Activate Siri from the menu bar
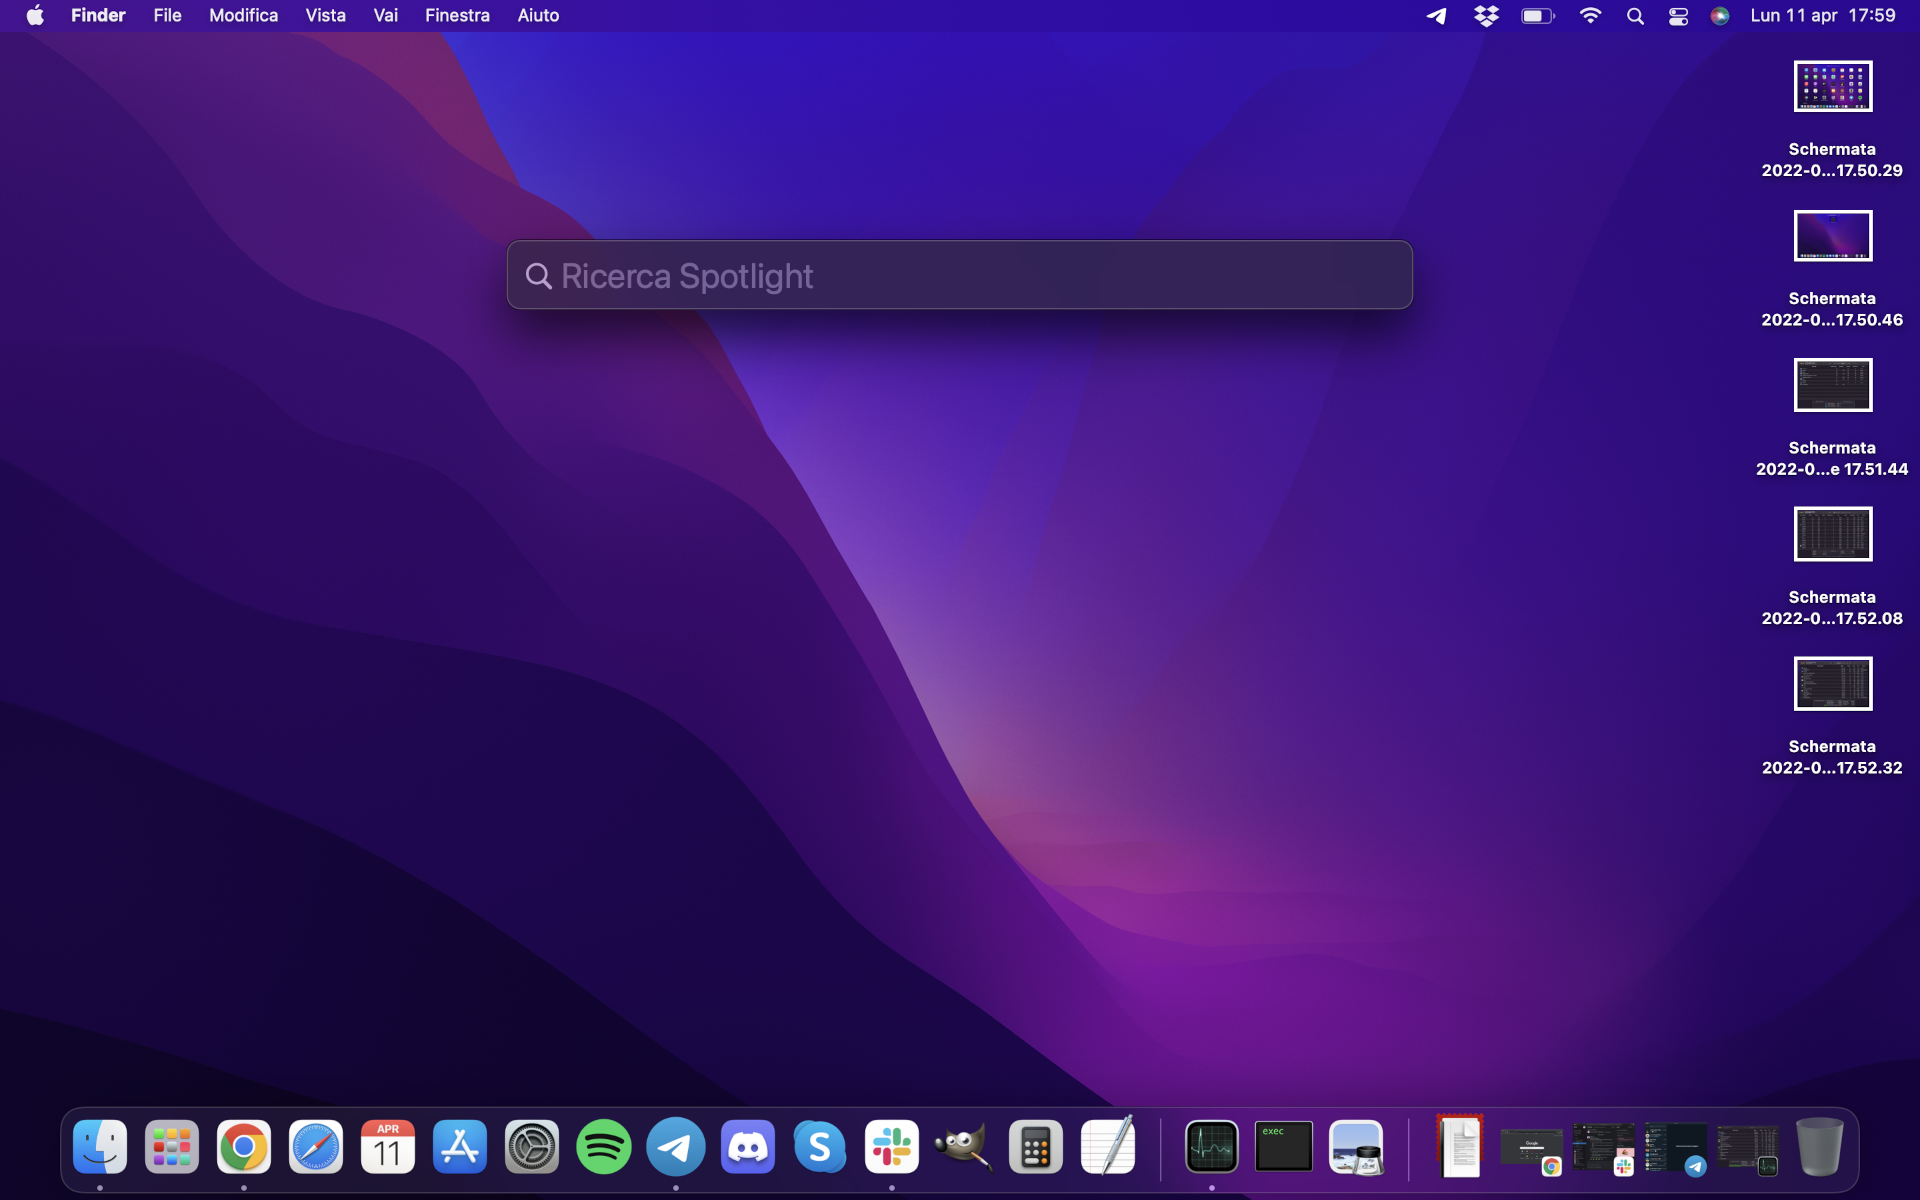 [x=1720, y=15]
